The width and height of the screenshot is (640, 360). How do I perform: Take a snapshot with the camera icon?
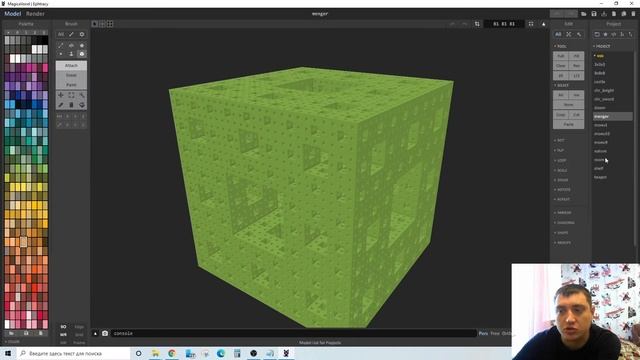[x=105, y=333]
